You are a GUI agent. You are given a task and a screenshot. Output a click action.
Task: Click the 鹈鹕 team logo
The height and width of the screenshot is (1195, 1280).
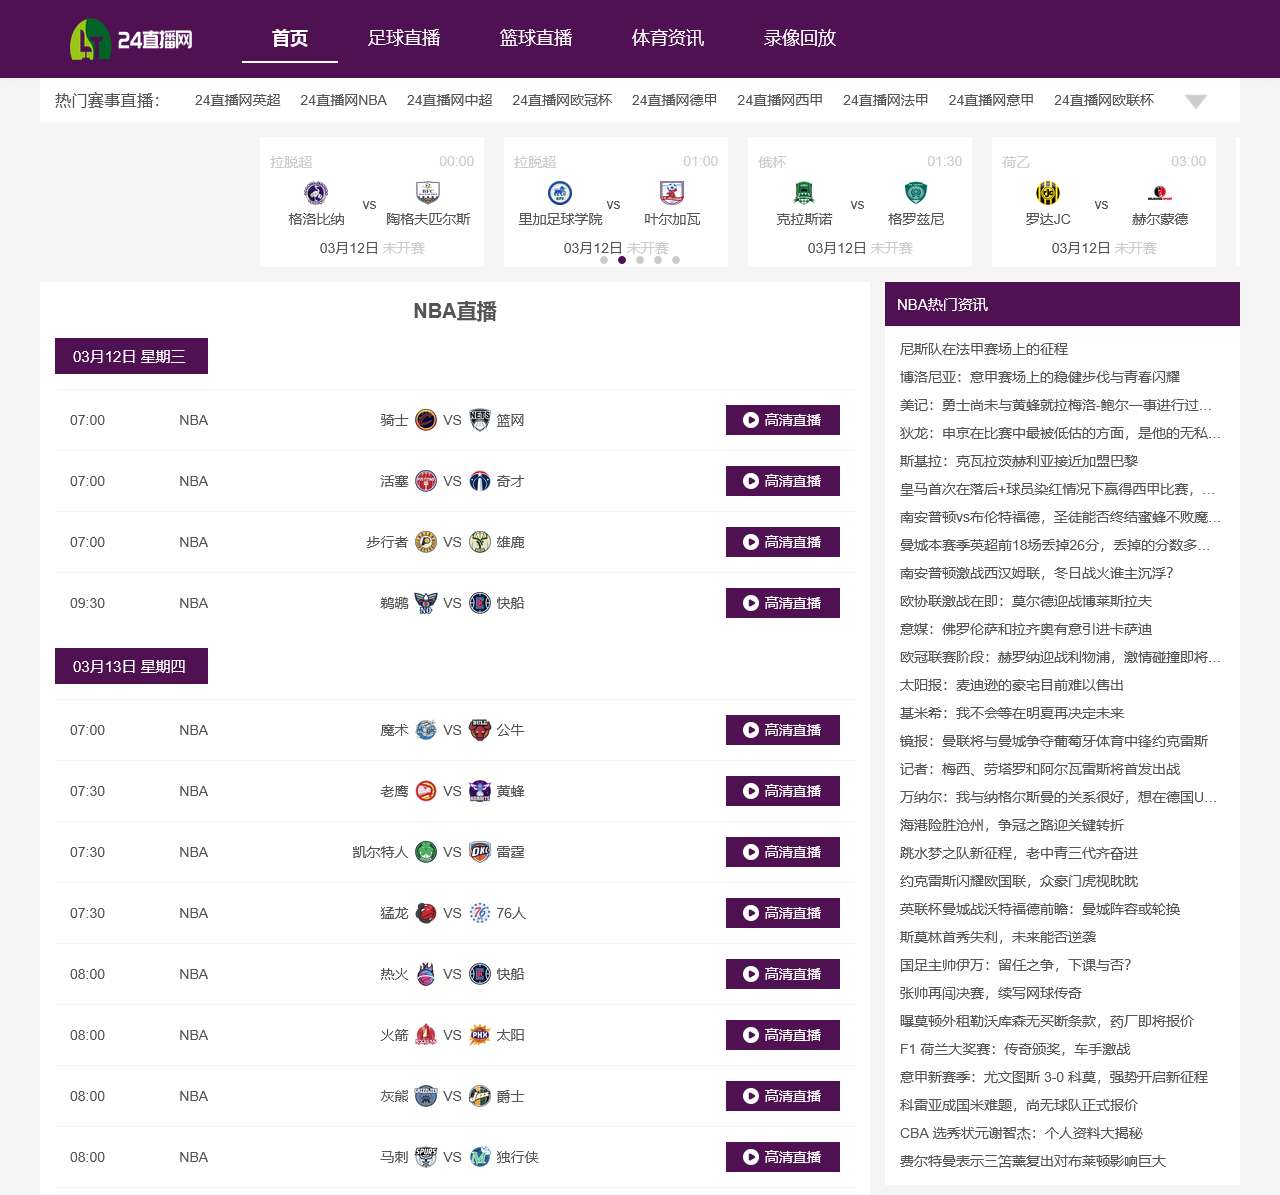[426, 603]
